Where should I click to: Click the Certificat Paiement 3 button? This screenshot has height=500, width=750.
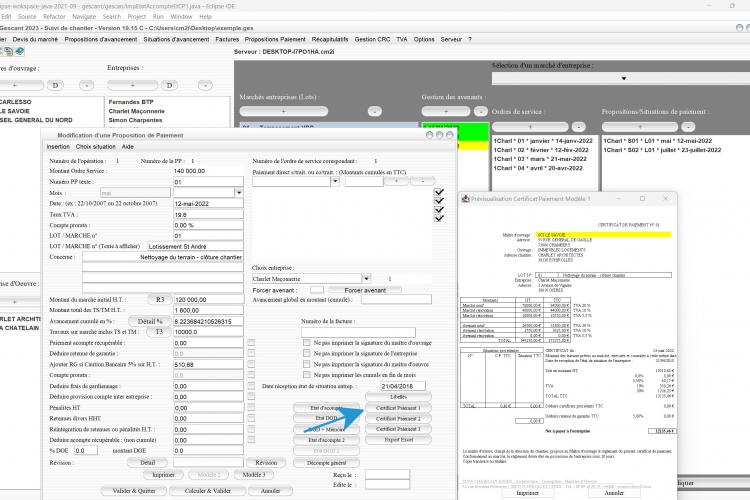398,429
